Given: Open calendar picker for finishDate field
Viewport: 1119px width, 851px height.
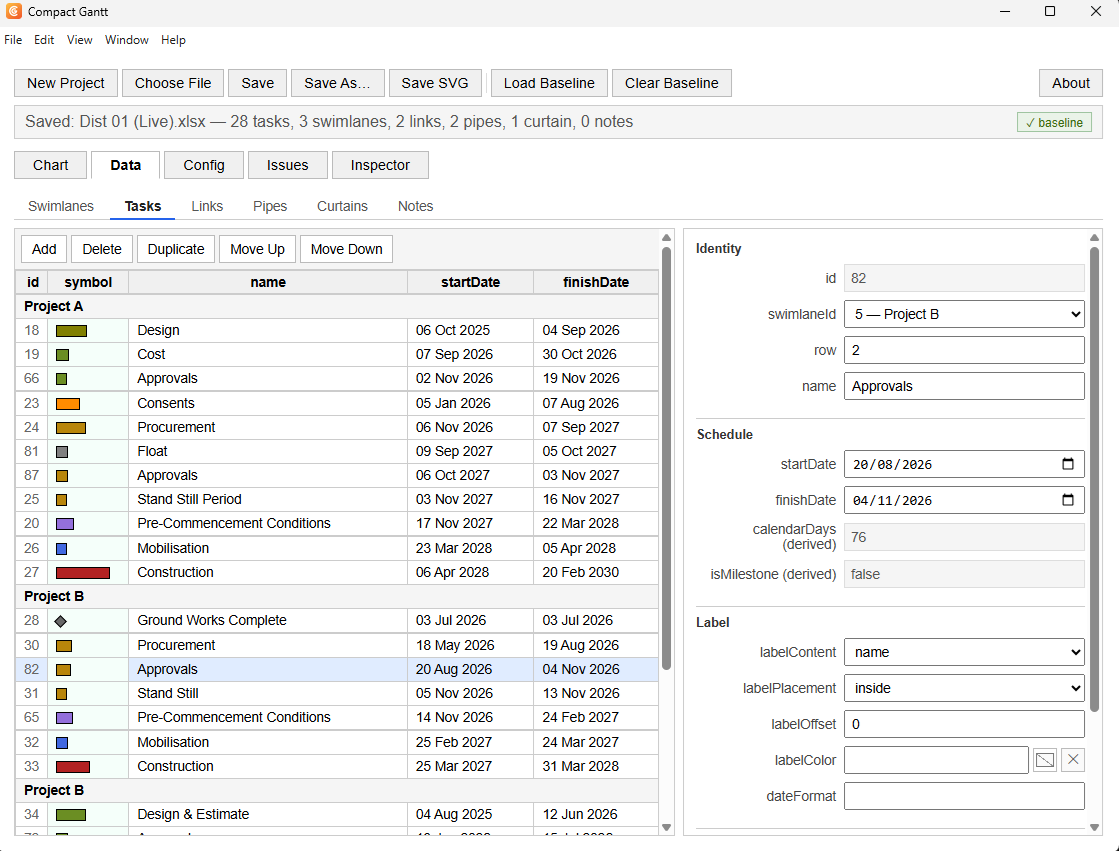Looking at the screenshot, I should pyautogui.click(x=1068, y=500).
